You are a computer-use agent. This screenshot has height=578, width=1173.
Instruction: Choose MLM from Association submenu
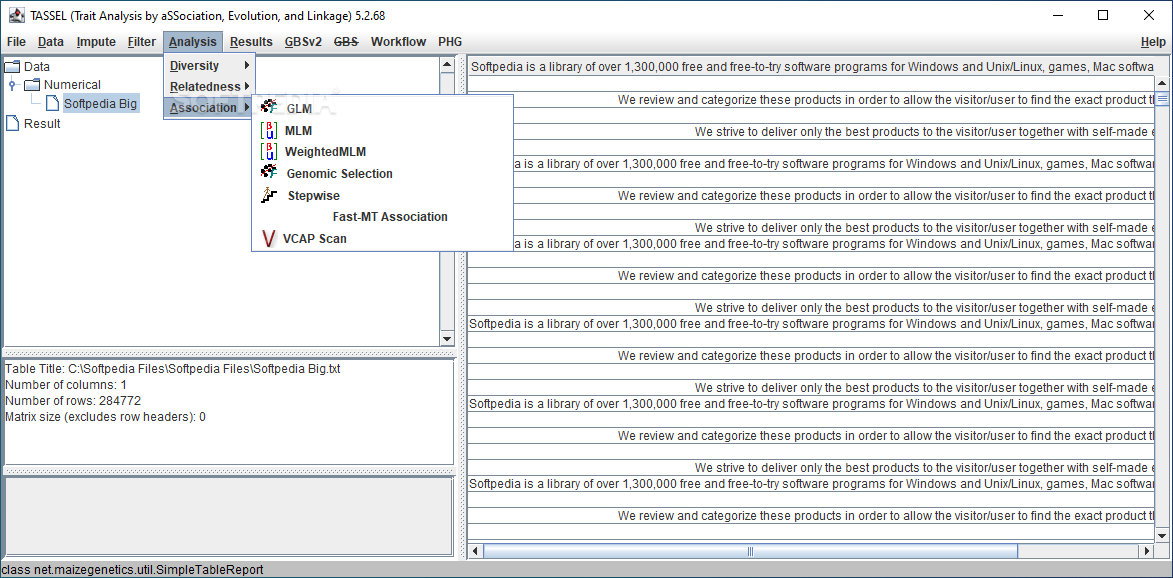(382, 130)
